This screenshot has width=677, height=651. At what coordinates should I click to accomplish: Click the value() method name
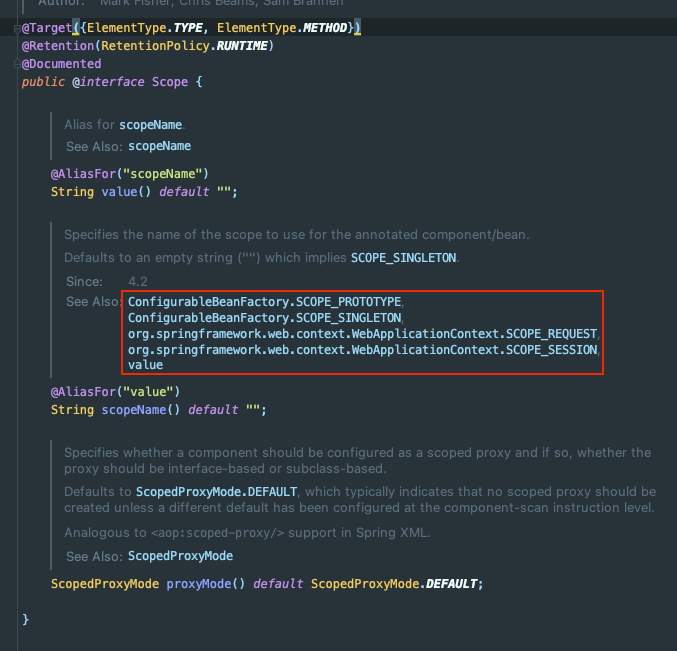120,192
